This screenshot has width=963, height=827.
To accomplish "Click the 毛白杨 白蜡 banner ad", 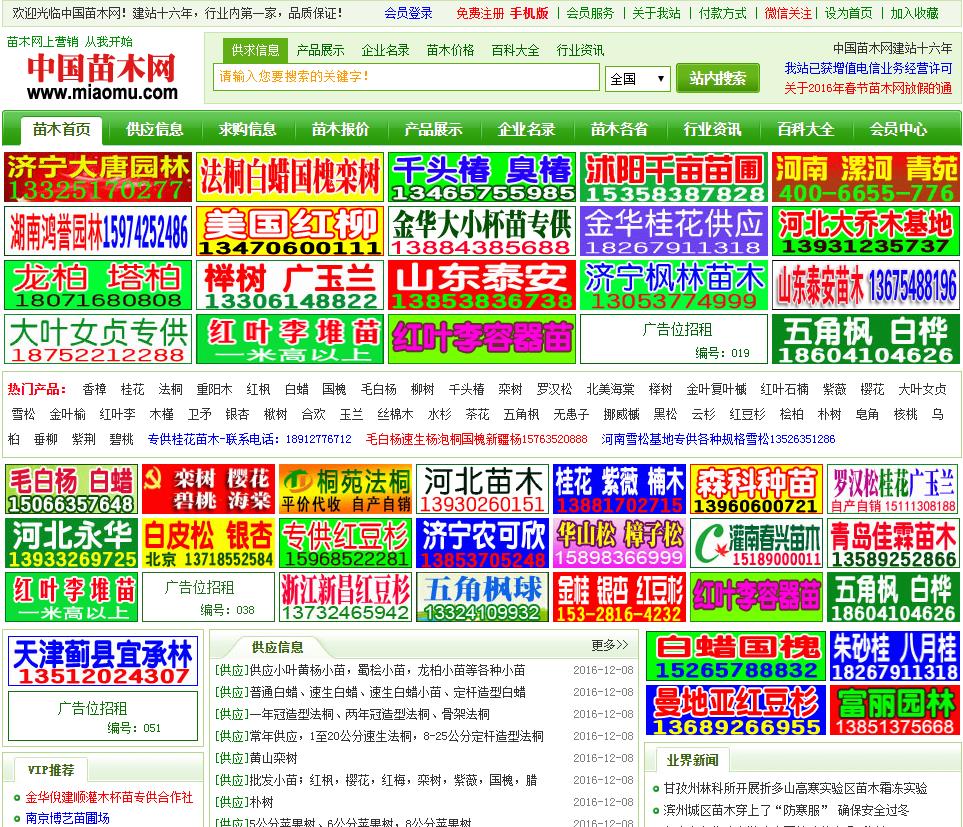I will click(71, 489).
